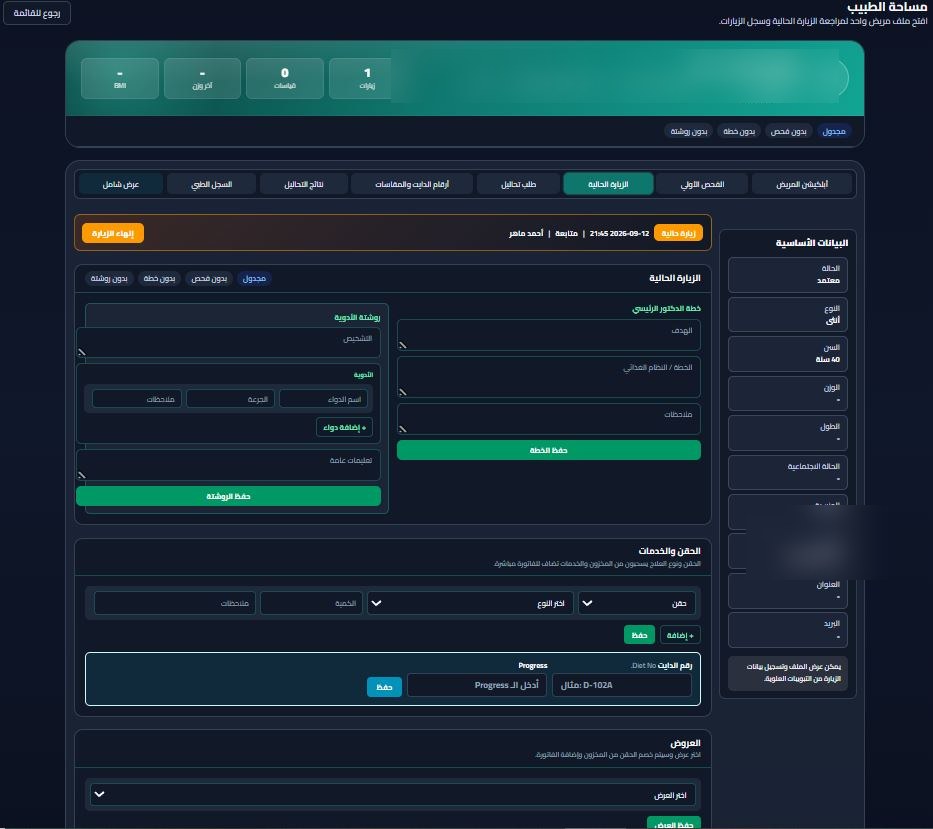
Task: Go to أرقام الدايت والمقاسات tab
Action: coord(412,184)
